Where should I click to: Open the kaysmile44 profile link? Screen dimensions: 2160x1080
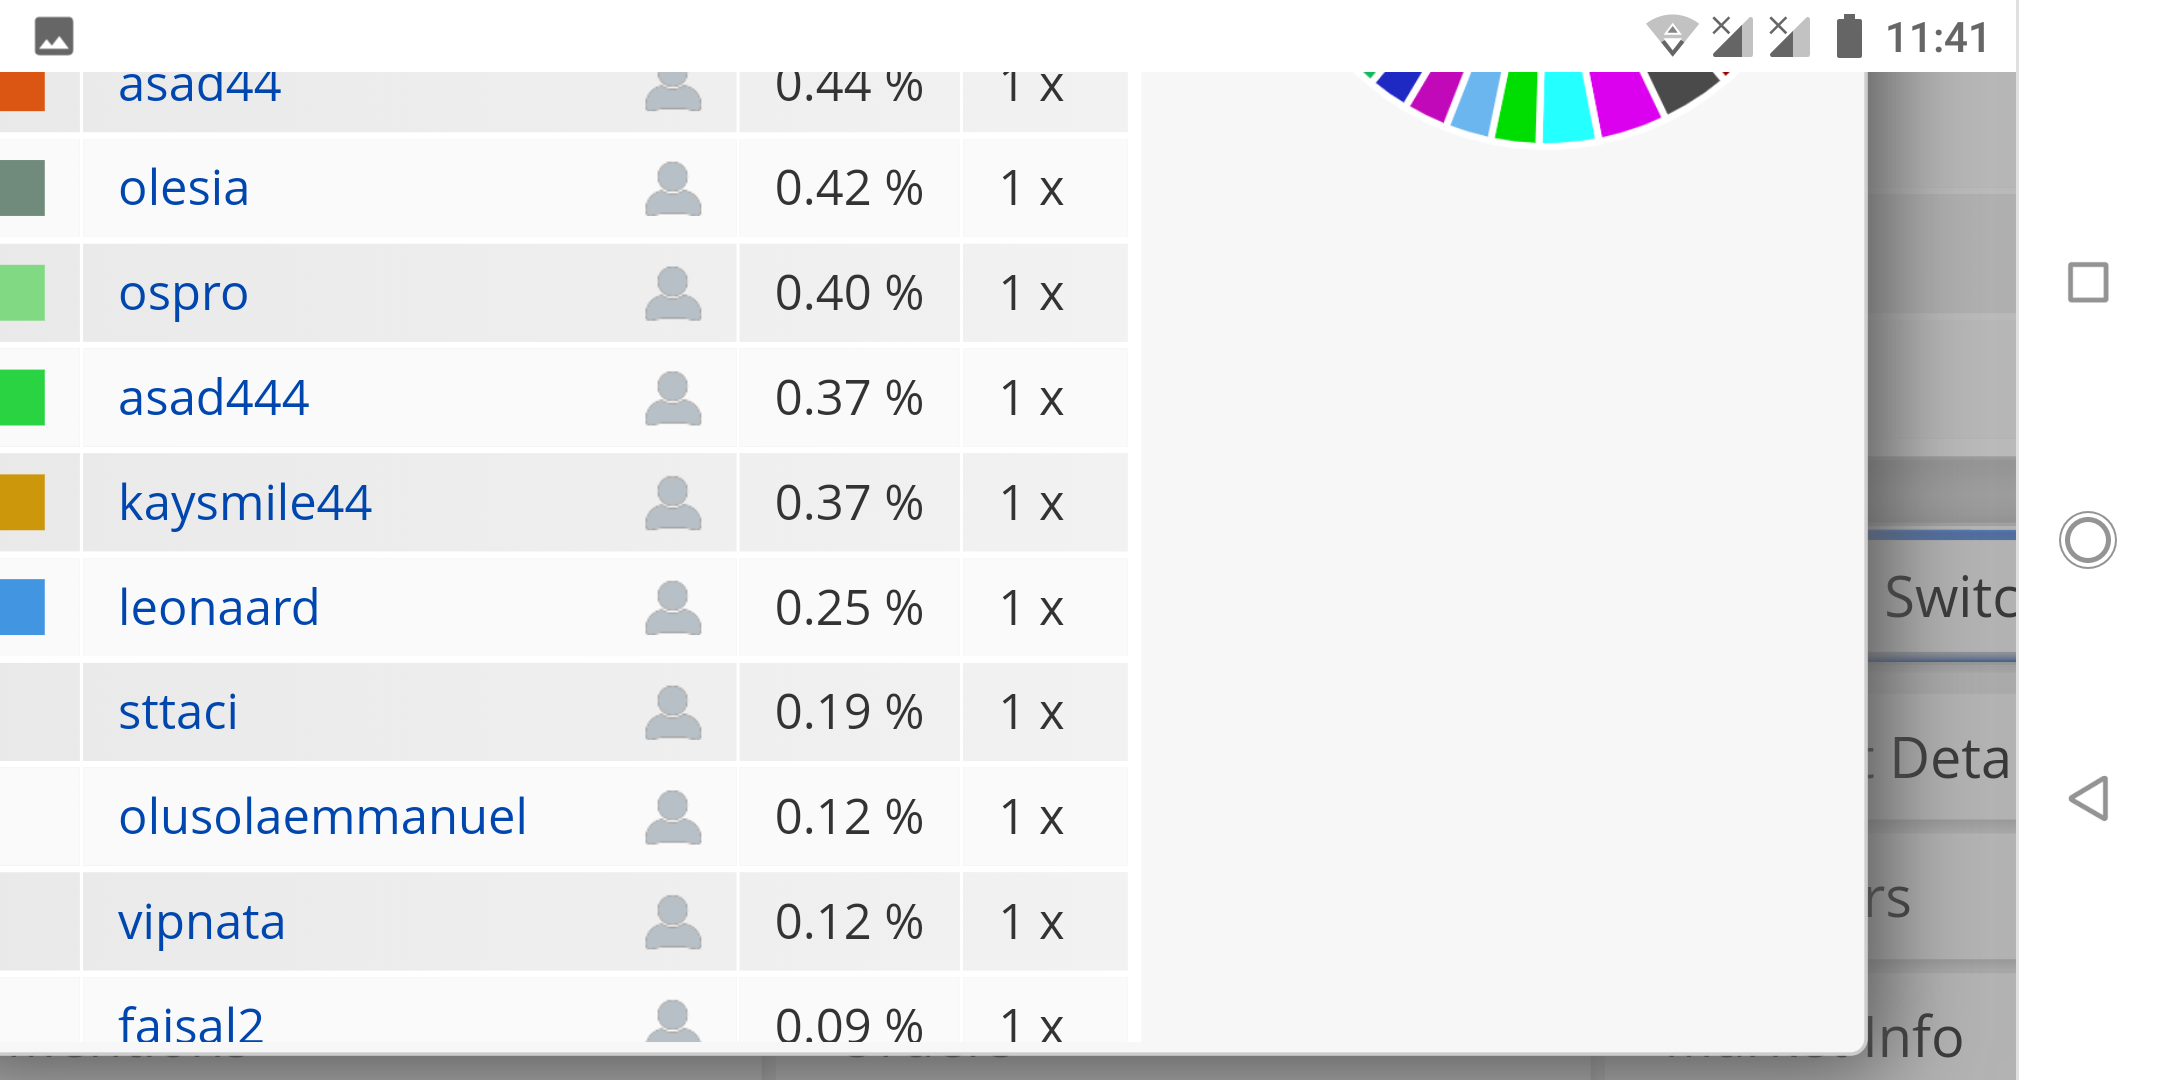pyautogui.click(x=245, y=503)
